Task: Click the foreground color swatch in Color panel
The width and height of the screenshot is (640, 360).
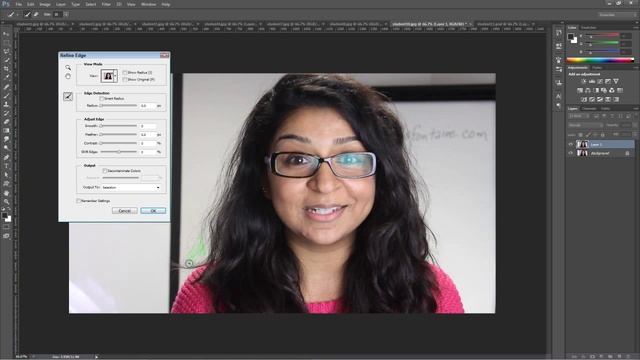Action: [571, 37]
